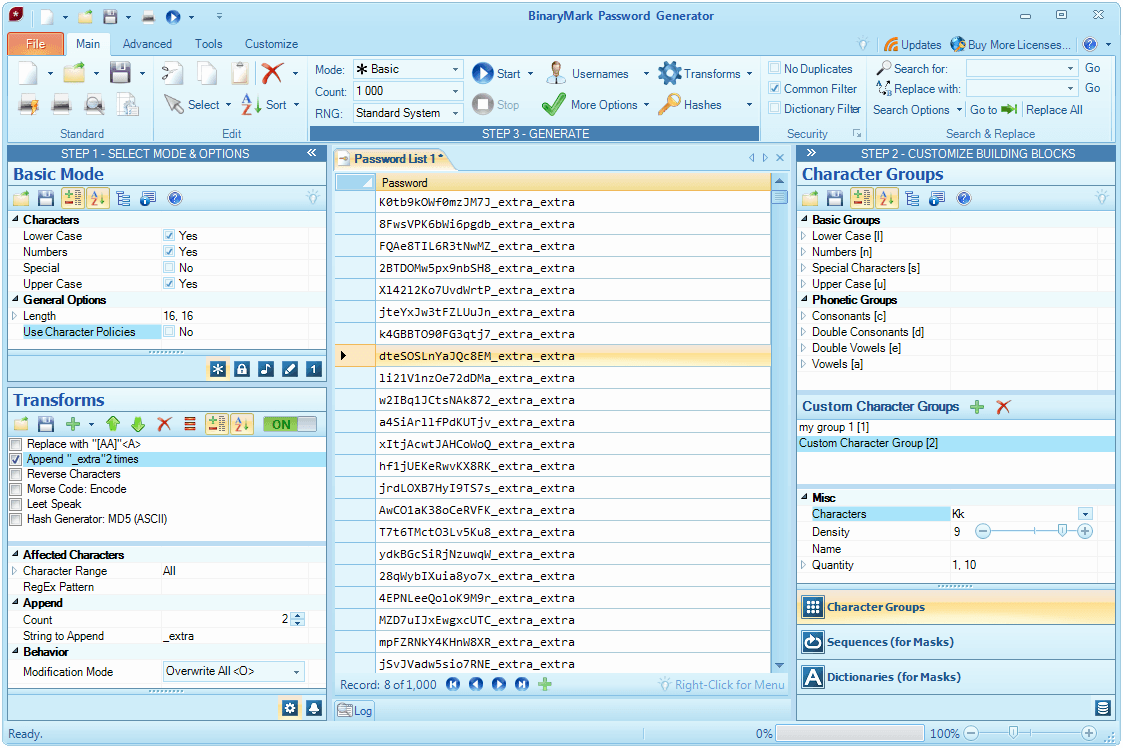This screenshot has width=1123, height=748.
Task: Move transform up with the green up arrow
Action: 113,424
